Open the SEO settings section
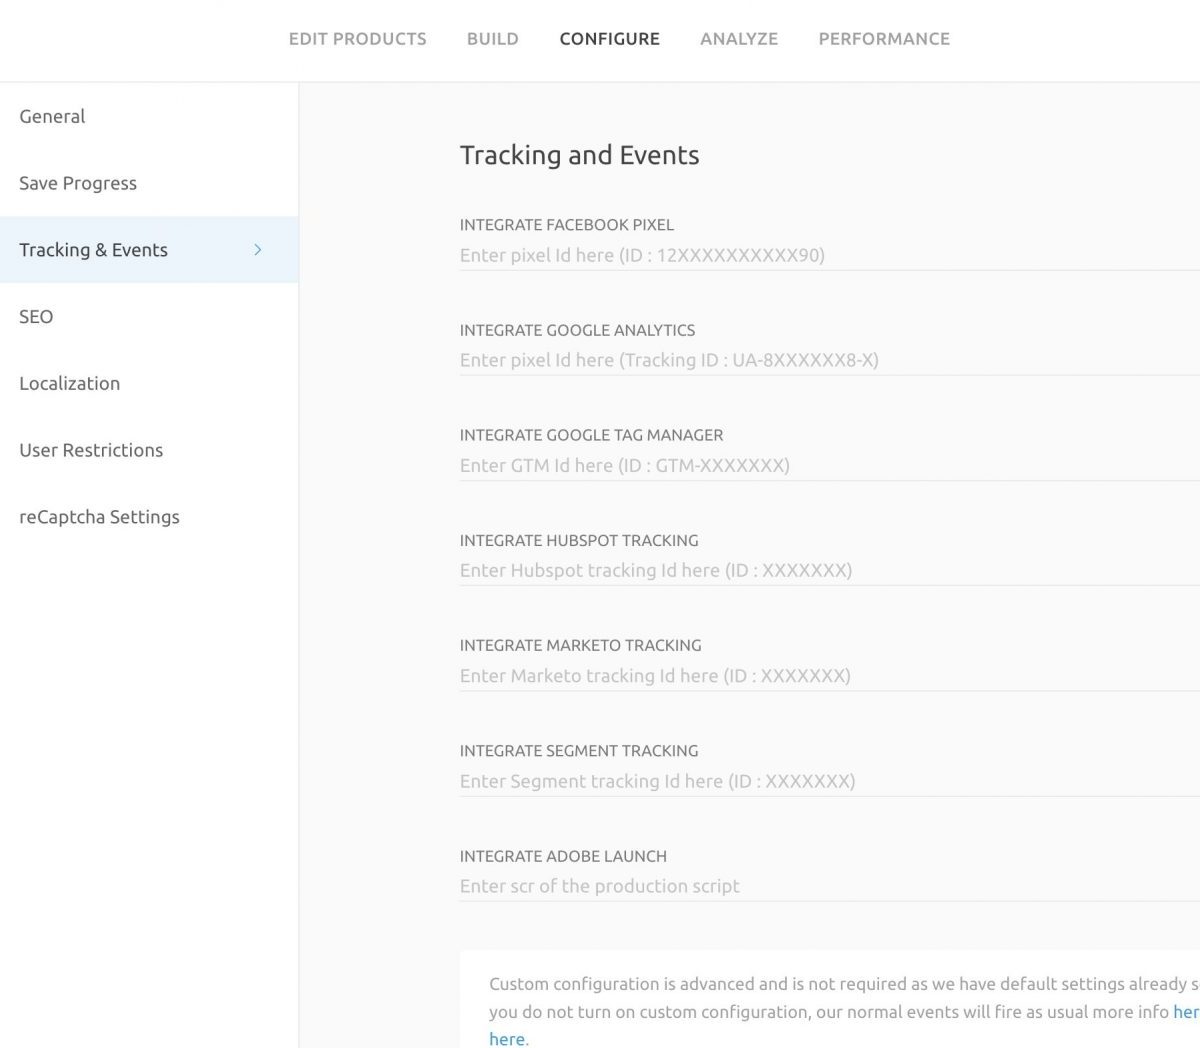Screen dimensions: 1200x1048 point(36,316)
